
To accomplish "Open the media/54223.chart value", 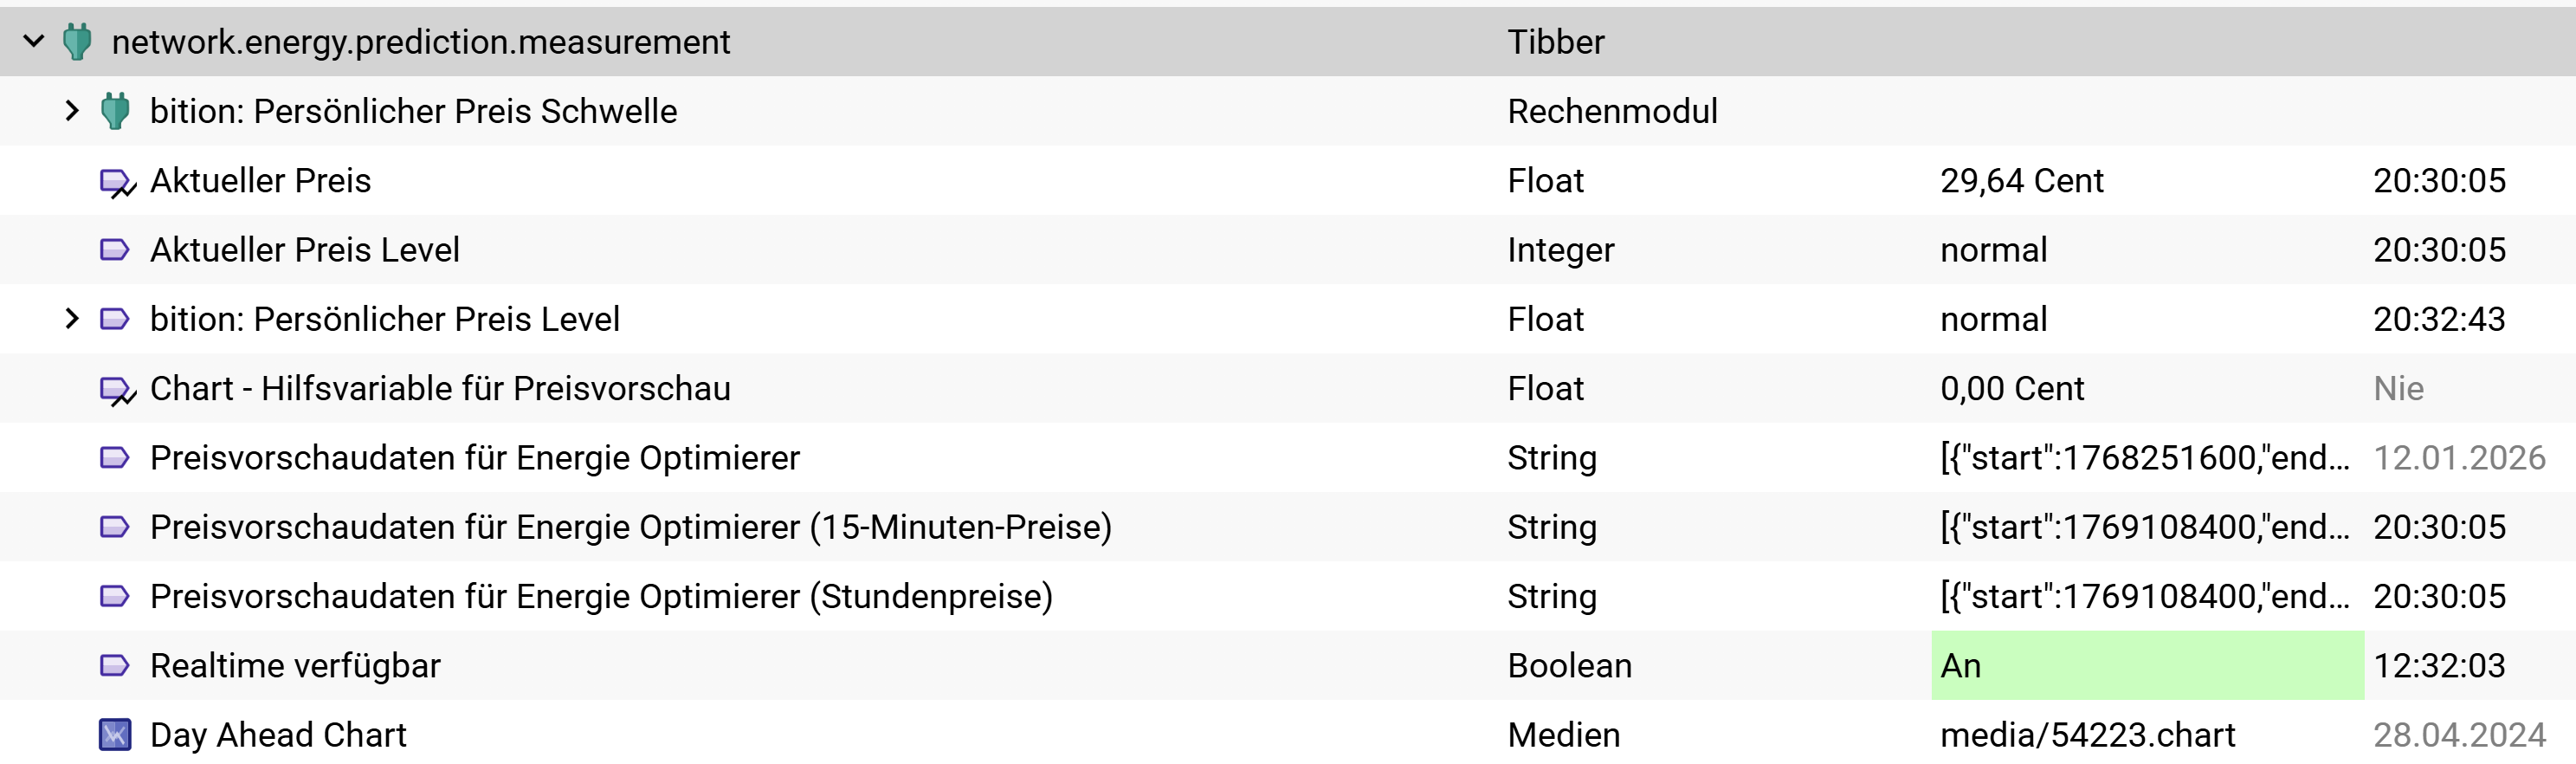I will 2087,735.
